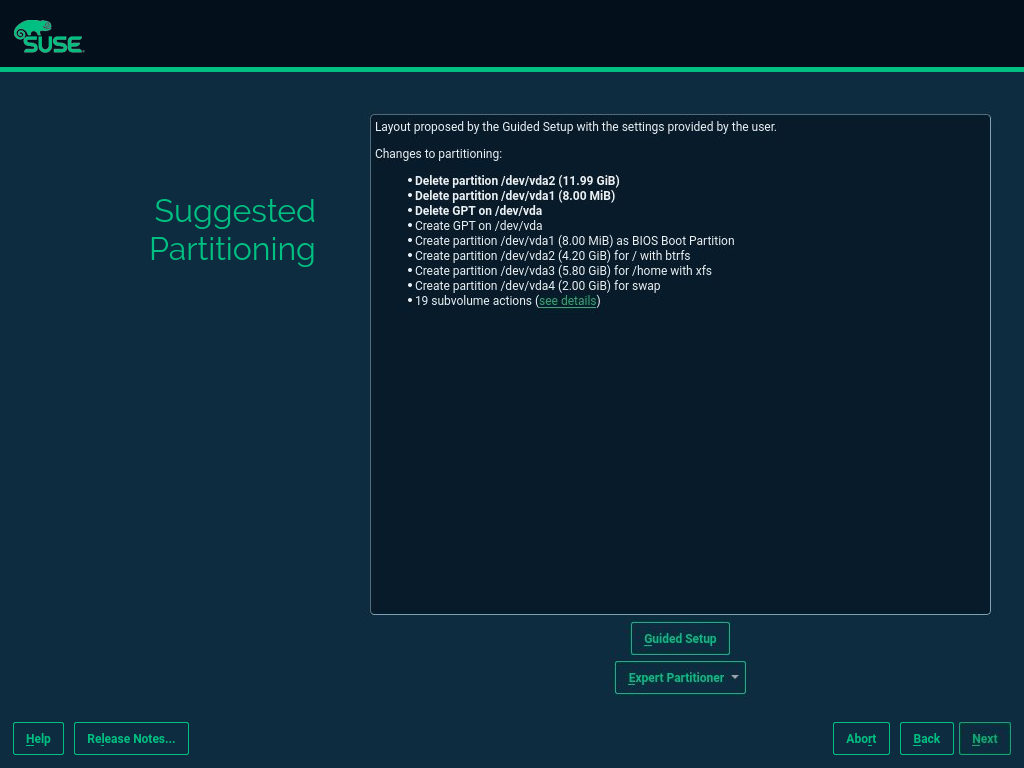Click the 'Delete partition /dev/vda2 (11.99 GiB)' entry
This screenshot has width=1024, height=768.
tap(517, 181)
